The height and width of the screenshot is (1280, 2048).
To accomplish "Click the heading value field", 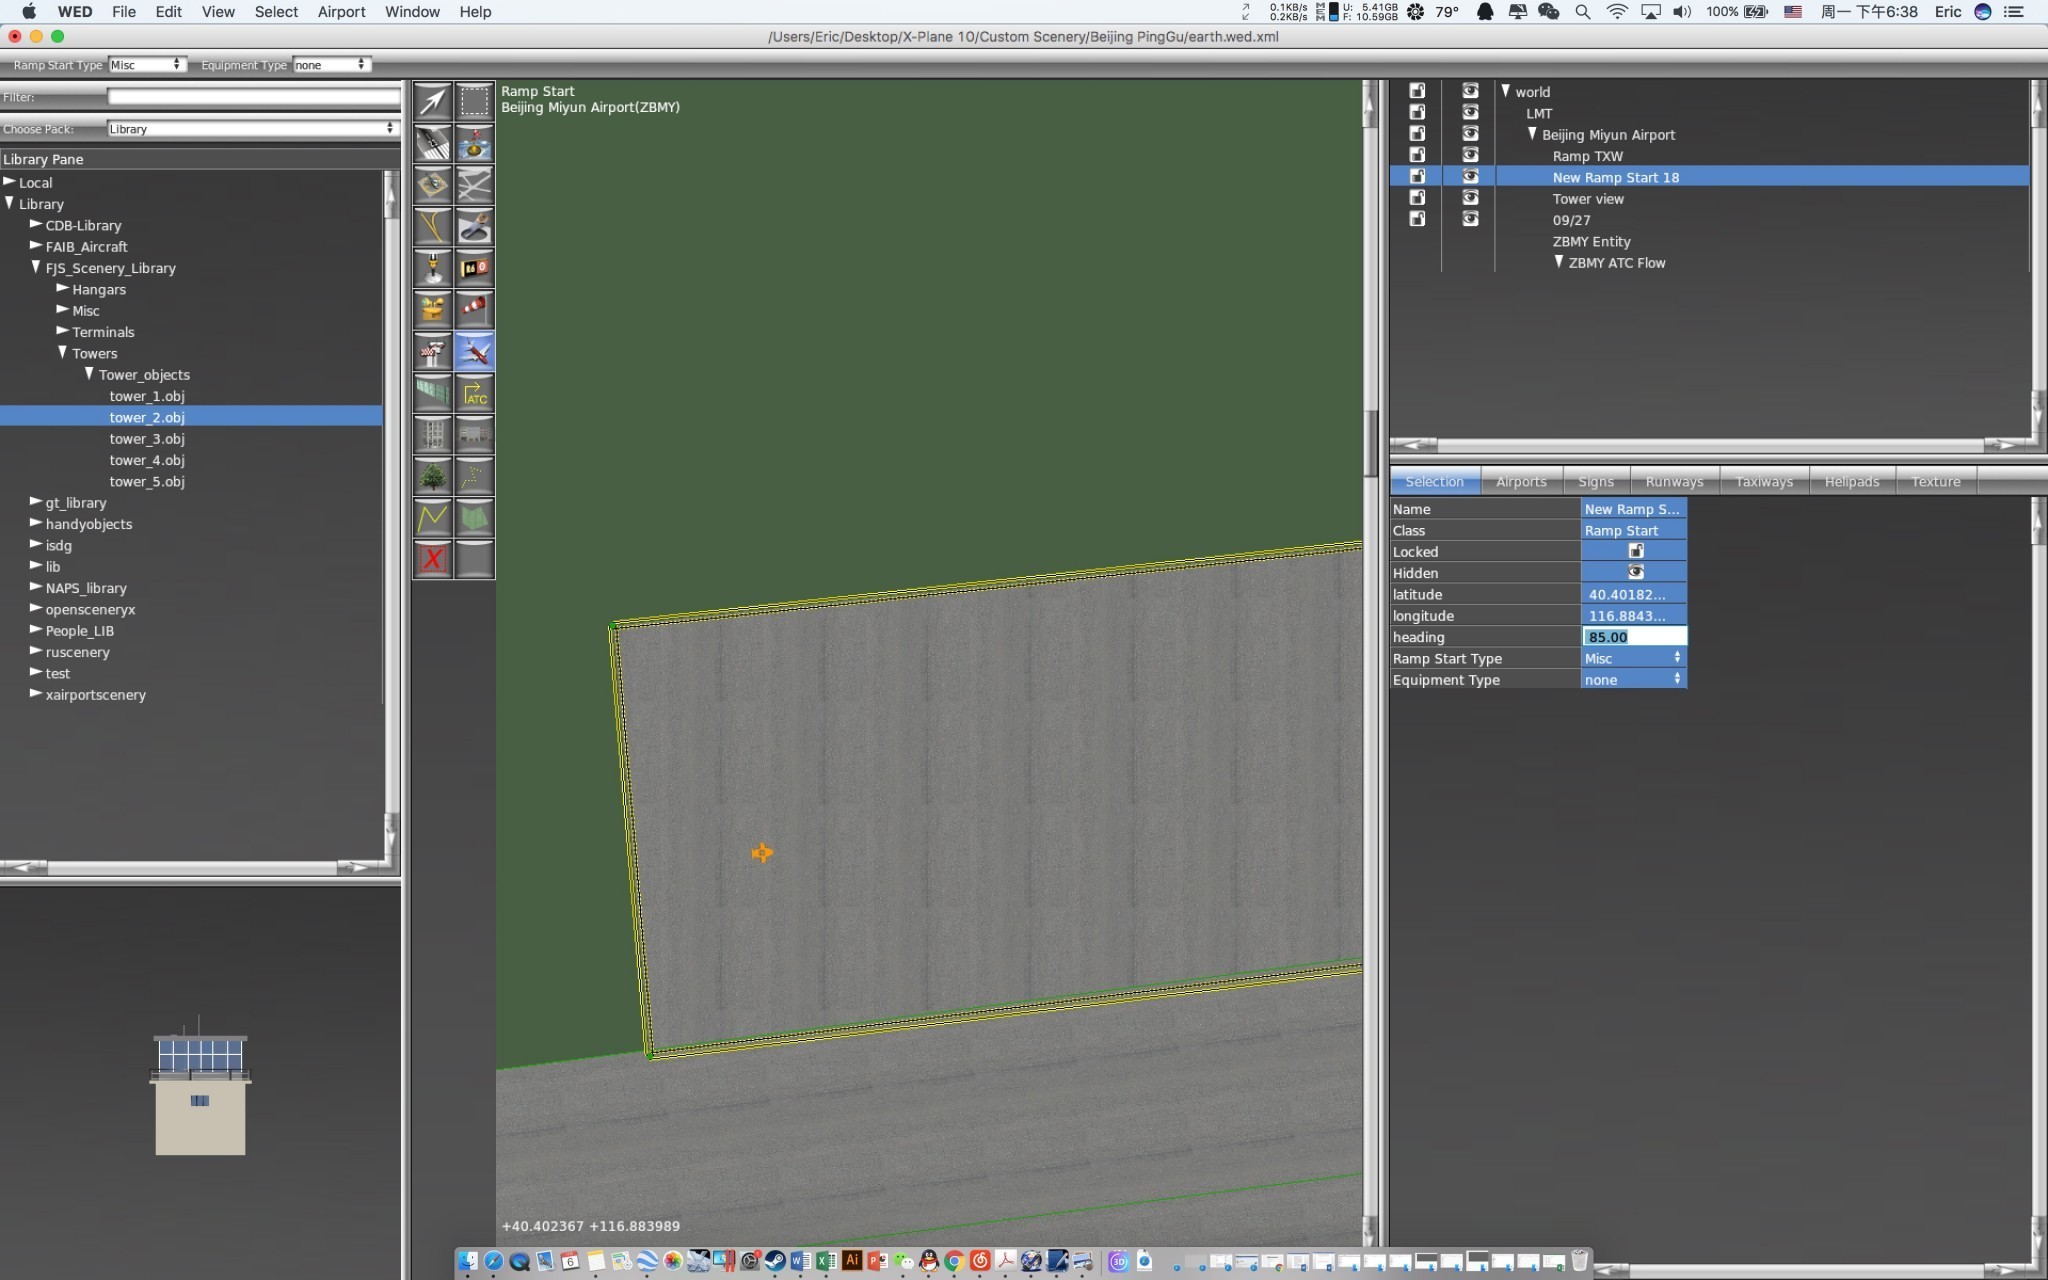I will [1634, 637].
